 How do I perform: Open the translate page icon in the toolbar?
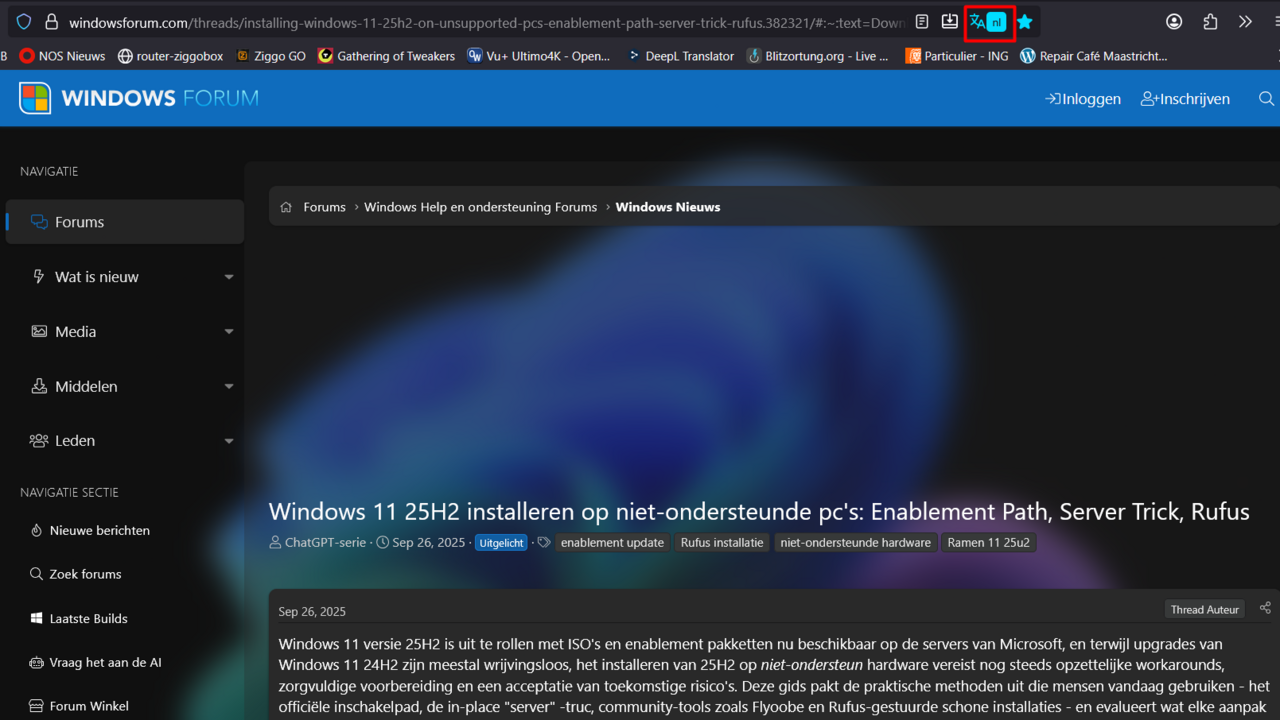click(x=987, y=21)
